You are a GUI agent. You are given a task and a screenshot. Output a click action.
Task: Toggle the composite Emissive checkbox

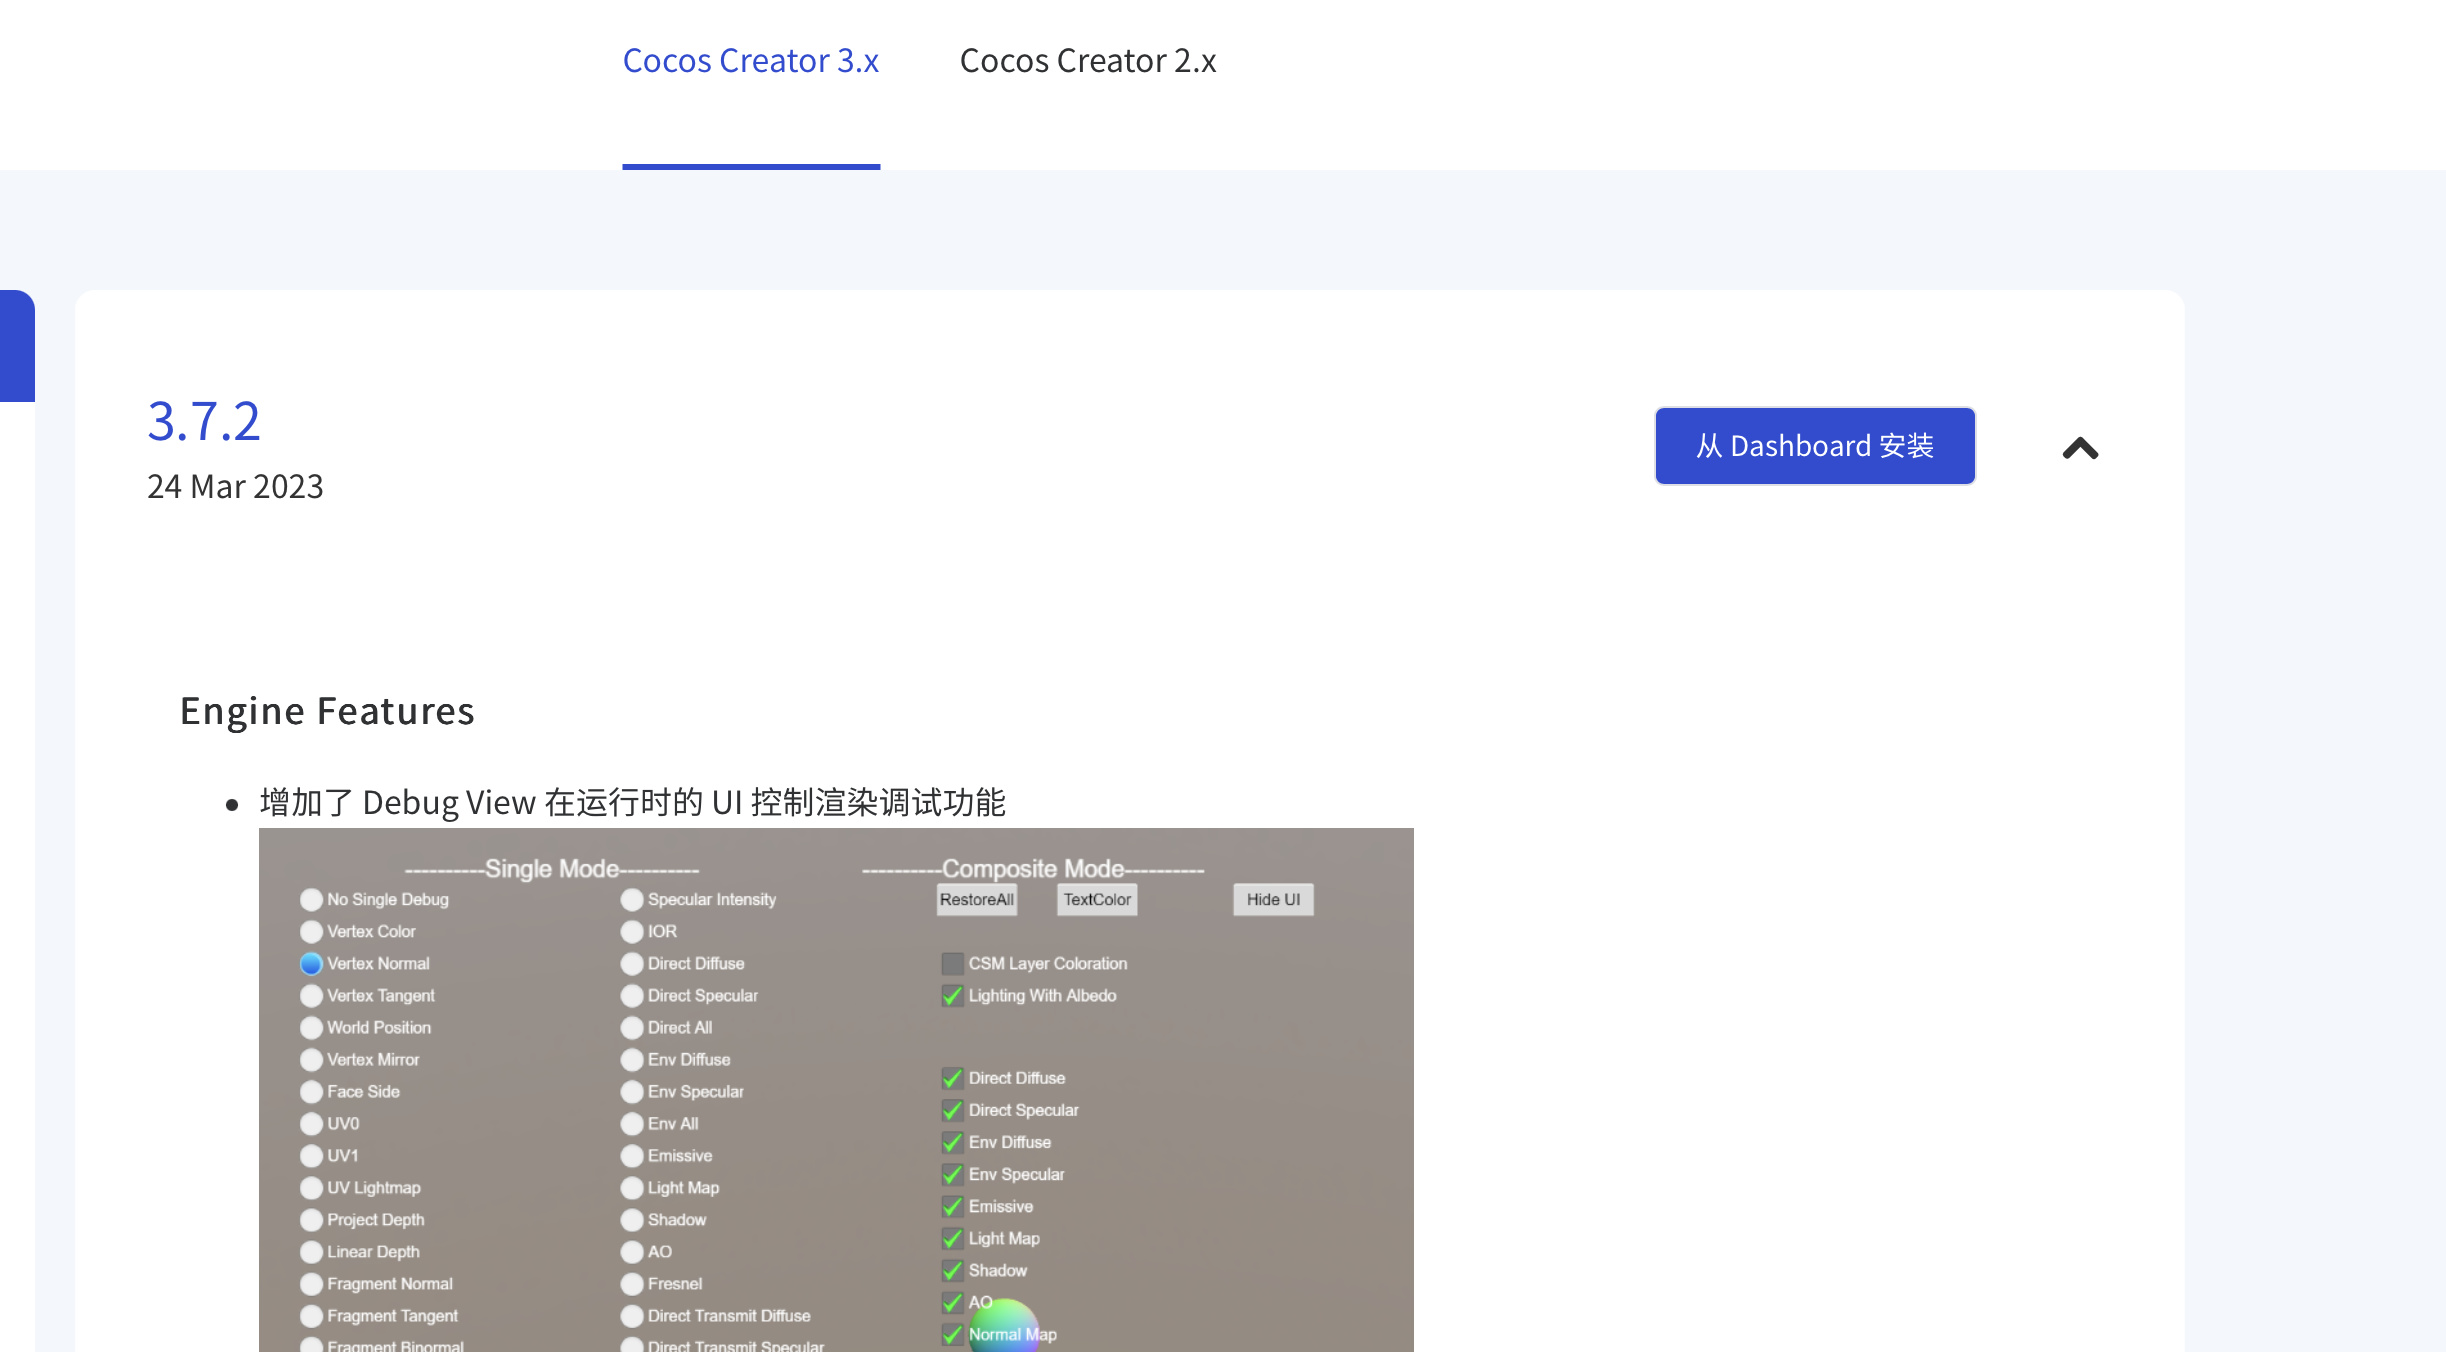(x=952, y=1206)
